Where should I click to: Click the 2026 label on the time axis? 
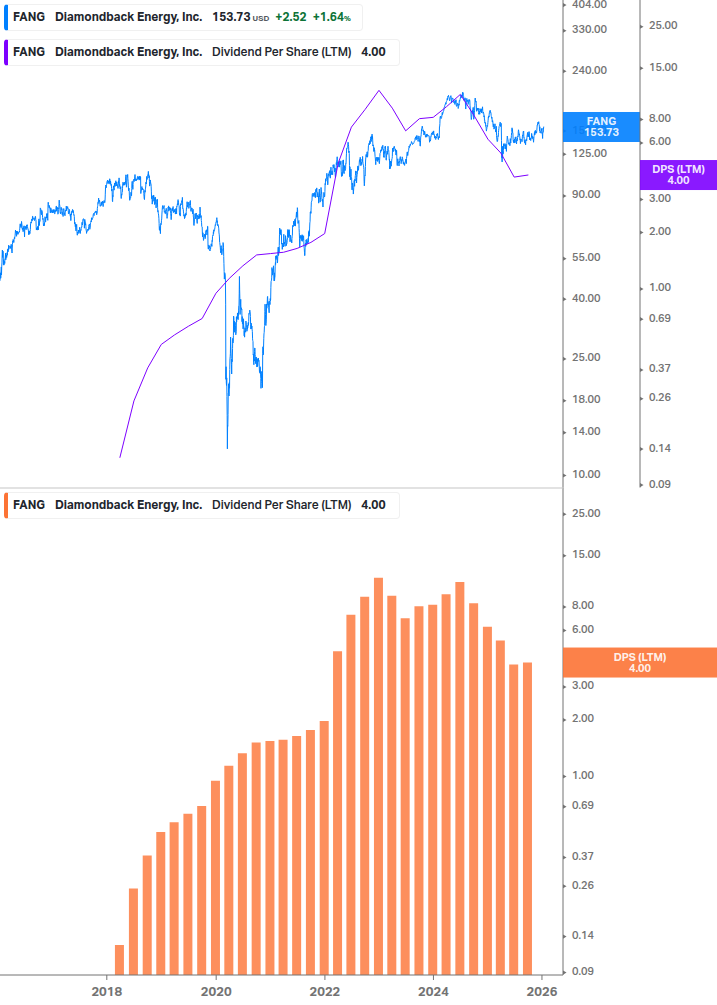[x=541, y=991]
